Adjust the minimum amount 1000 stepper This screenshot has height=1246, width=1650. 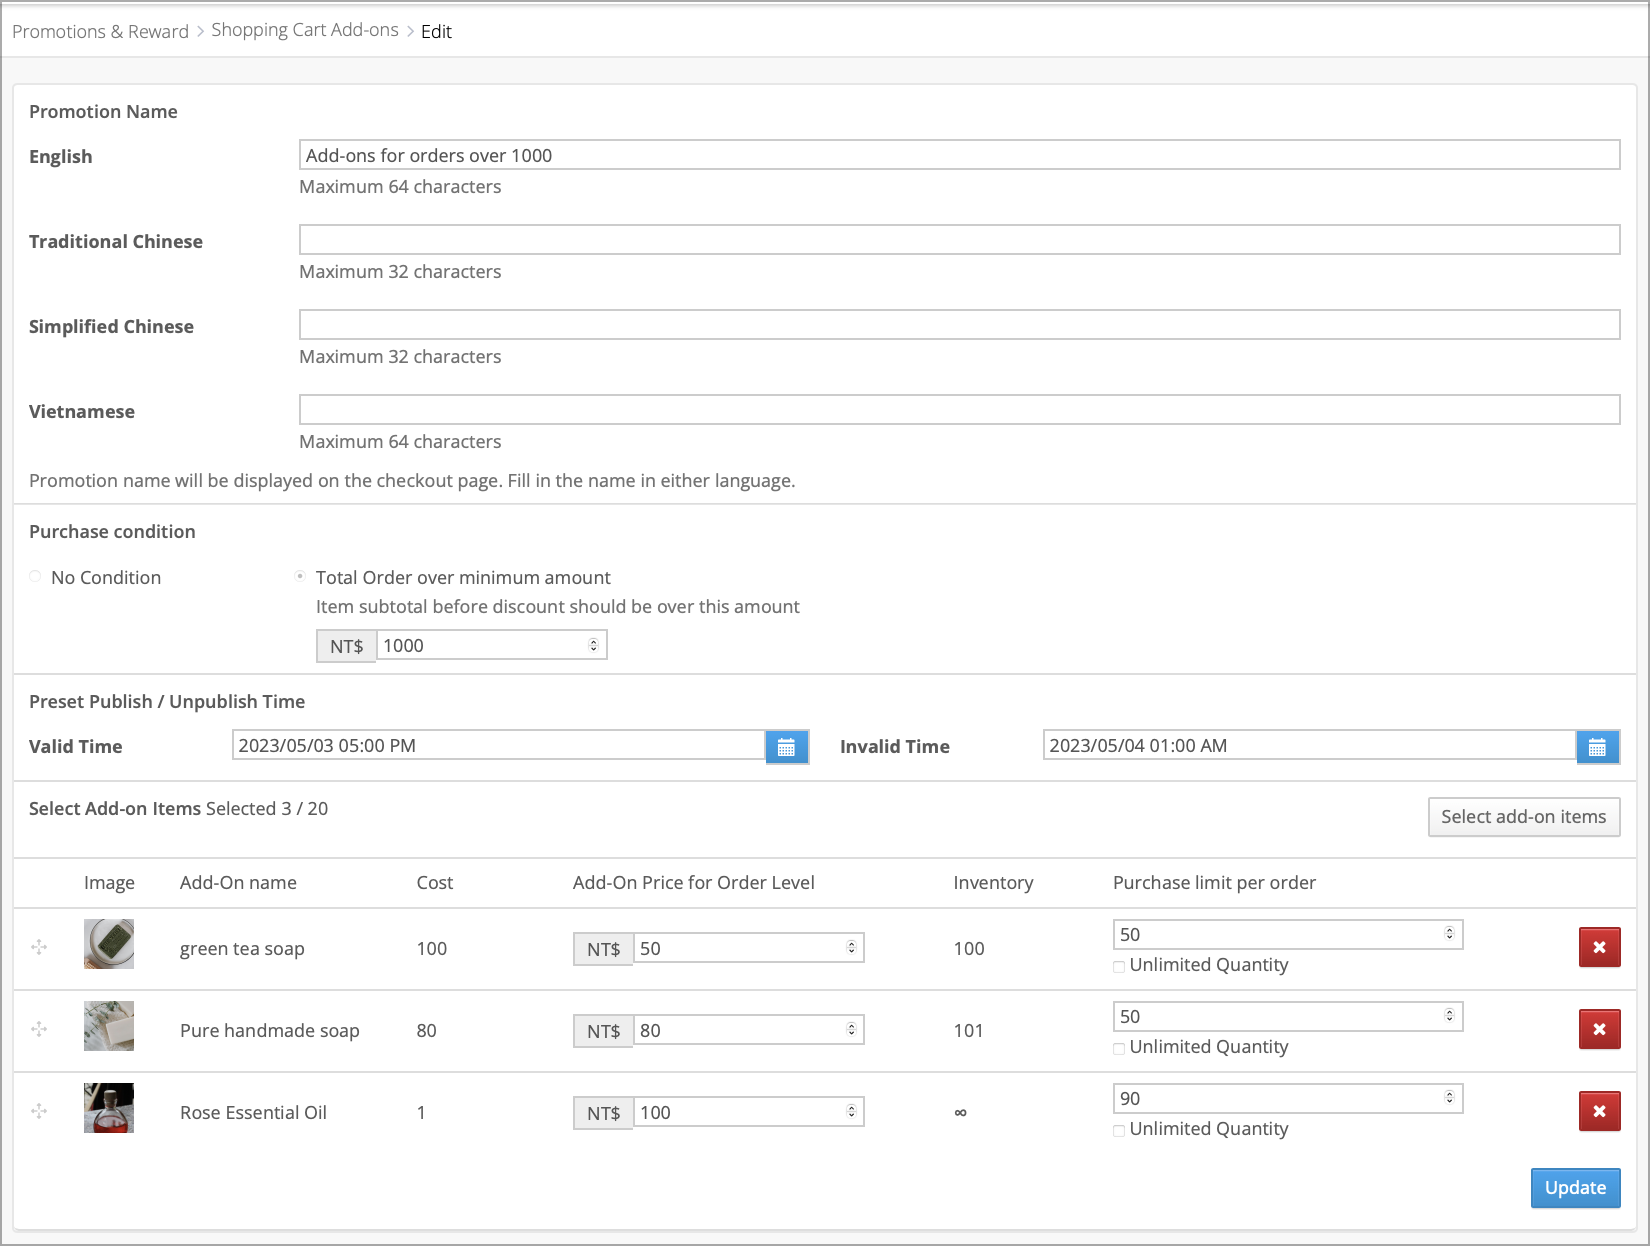pos(594,645)
